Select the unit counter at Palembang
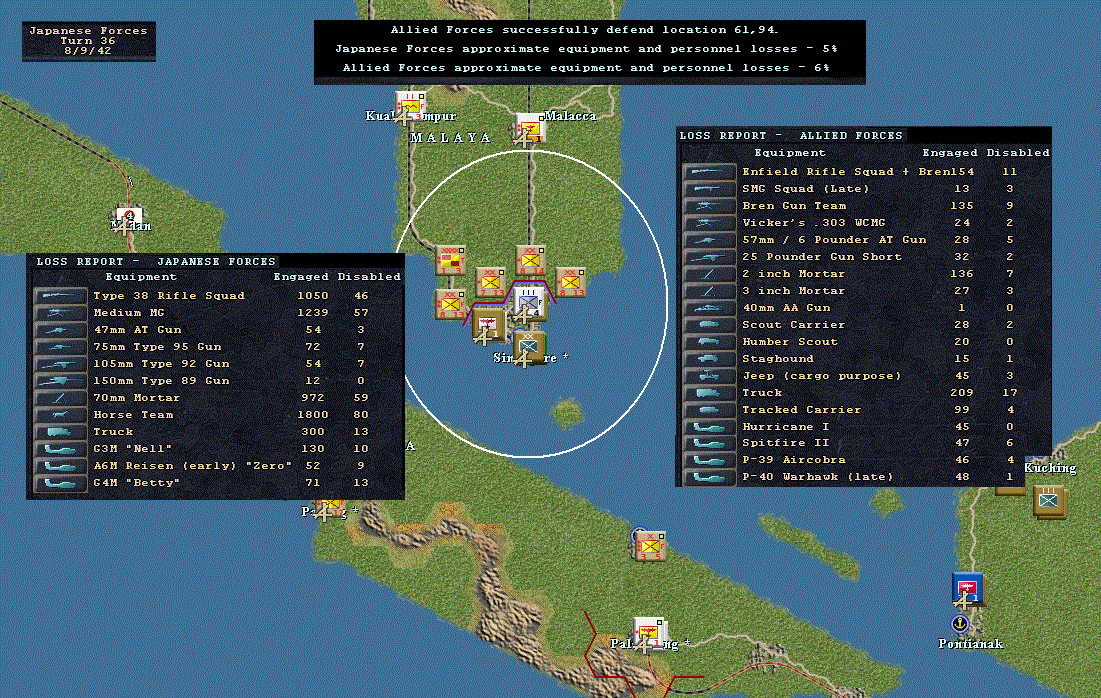 point(649,633)
